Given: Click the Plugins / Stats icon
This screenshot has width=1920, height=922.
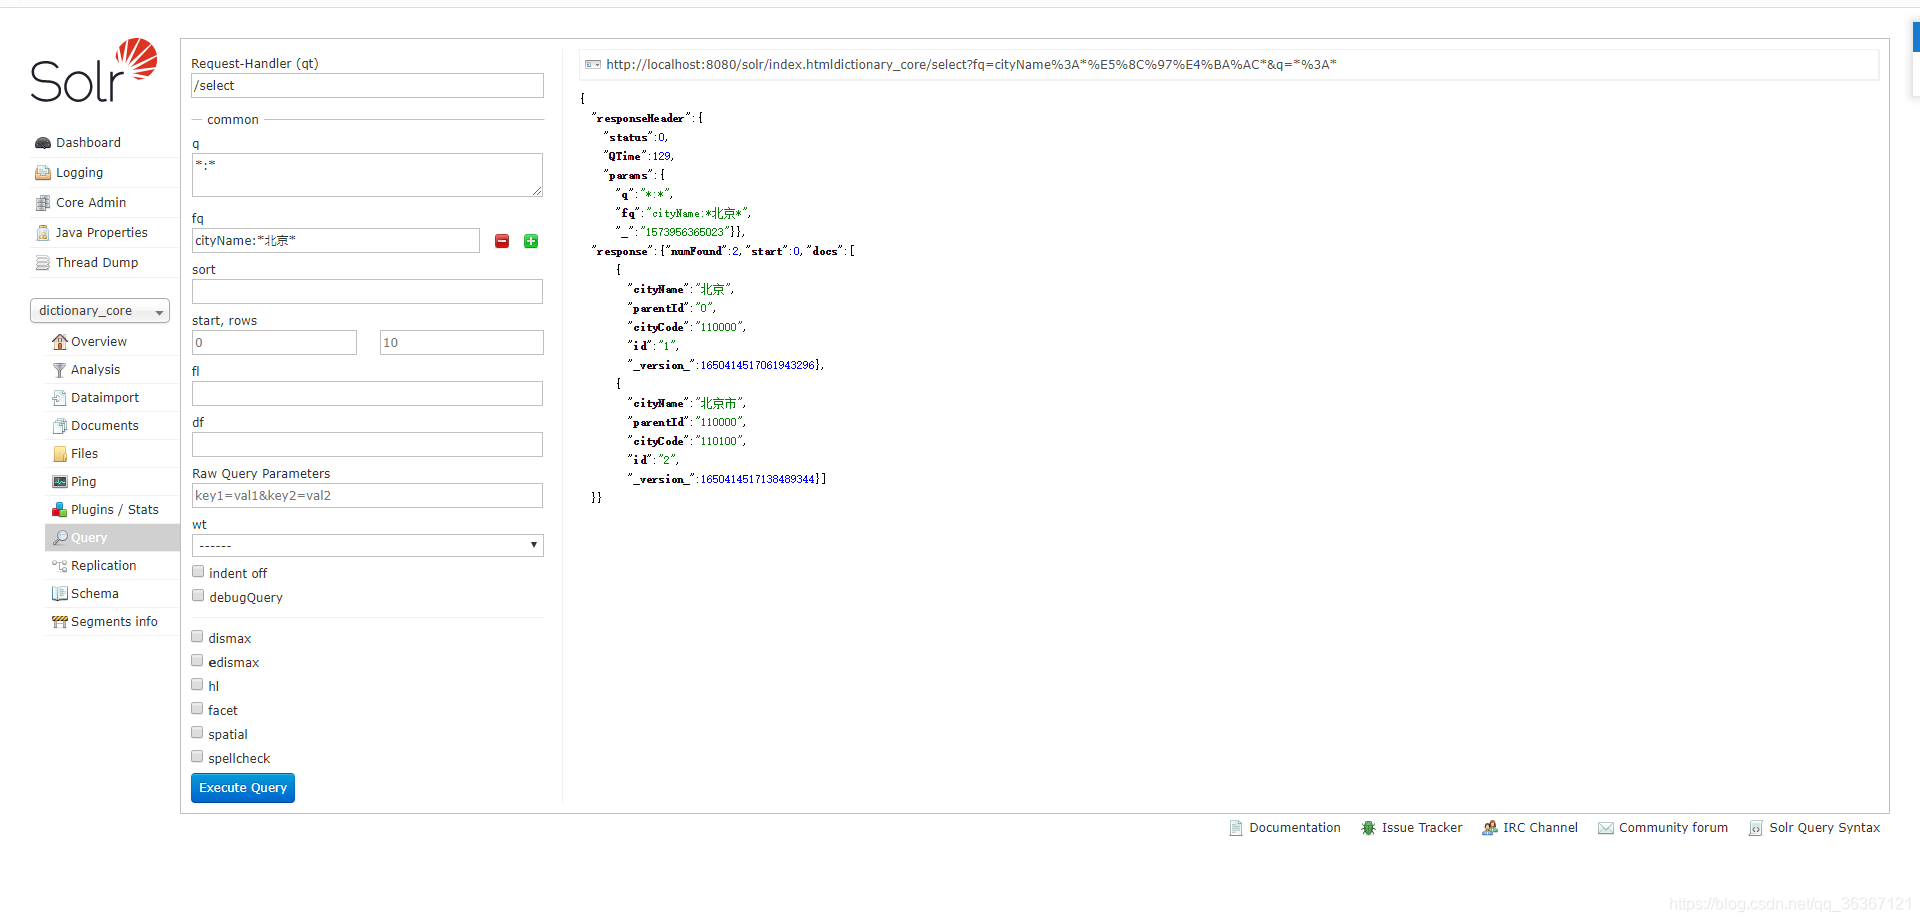Looking at the screenshot, I should click(x=60, y=510).
